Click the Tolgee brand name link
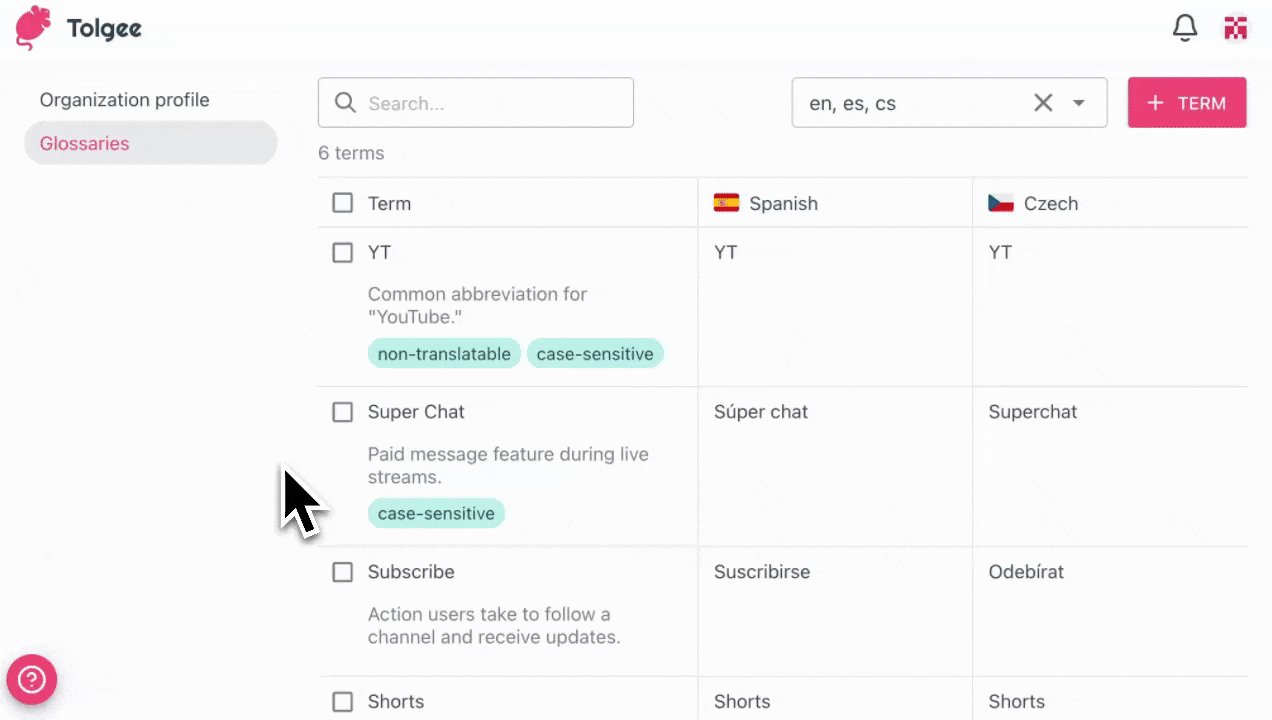This screenshot has height=720, width=1272. (x=104, y=28)
